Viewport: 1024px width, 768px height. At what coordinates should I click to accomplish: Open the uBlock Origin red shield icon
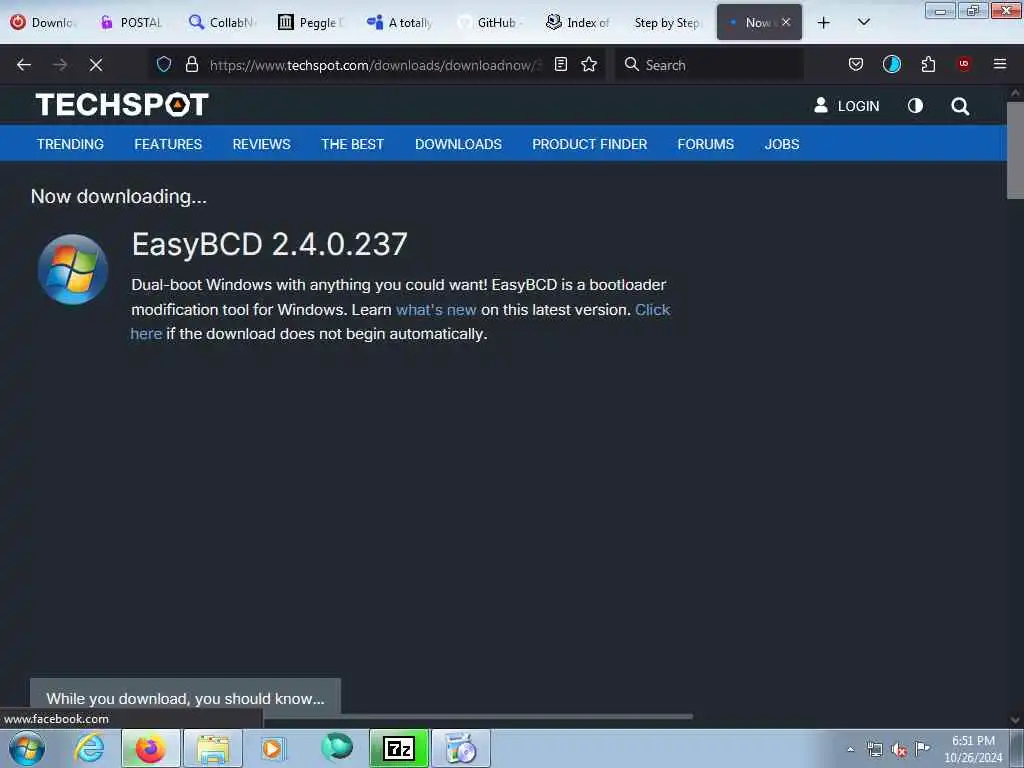click(x=964, y=64)
